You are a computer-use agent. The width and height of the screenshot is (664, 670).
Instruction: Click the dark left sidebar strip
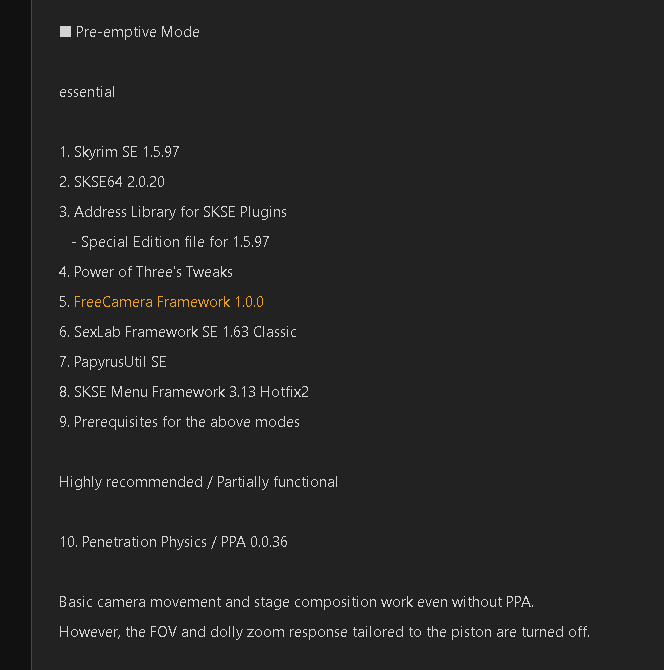15,335
